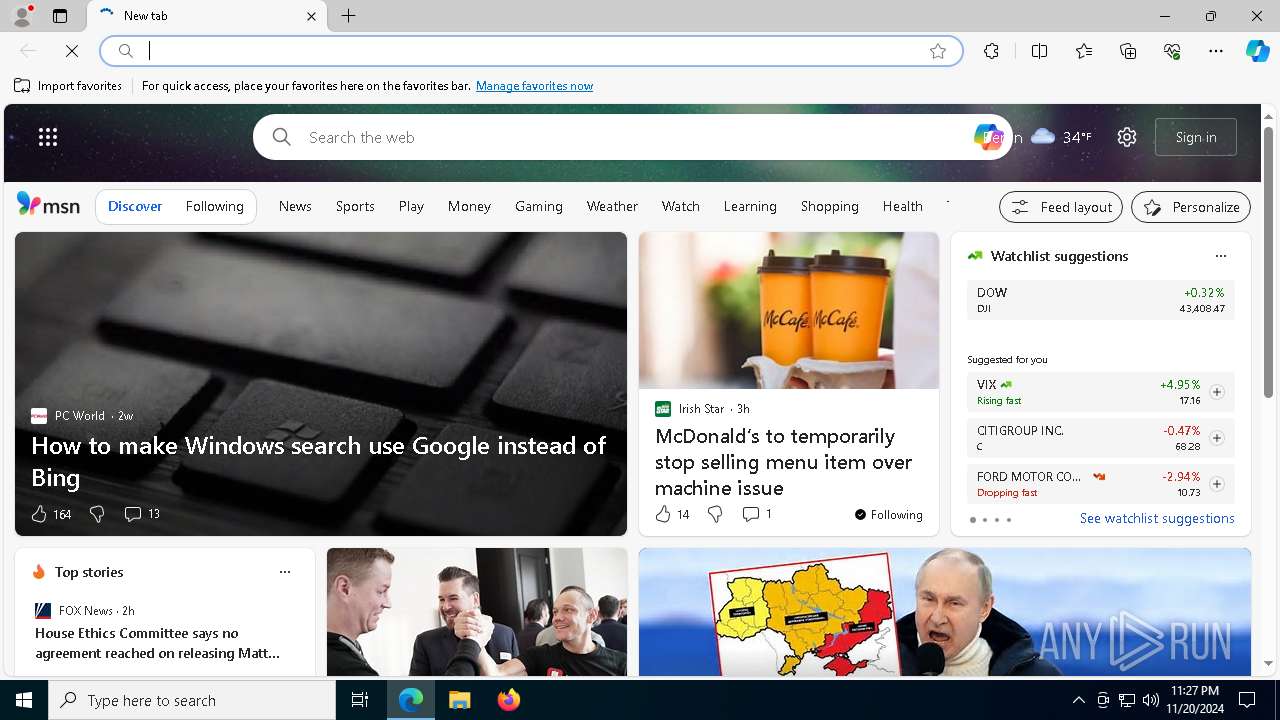Image resolution: width=1280 pixels, height=720 pixels.
Task: Dislike the PC World article
Action: pyautogui.click(x=97, y=514)
